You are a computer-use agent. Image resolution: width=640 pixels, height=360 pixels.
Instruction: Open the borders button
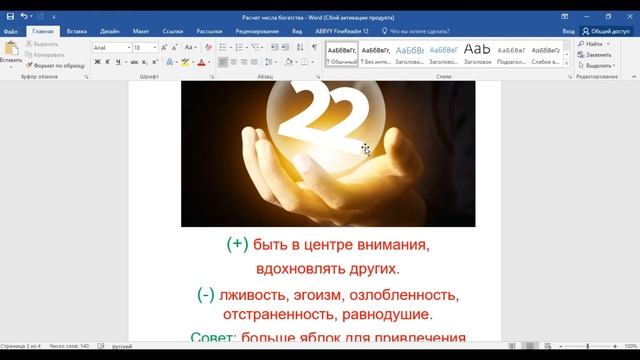[x=304, y=62]
